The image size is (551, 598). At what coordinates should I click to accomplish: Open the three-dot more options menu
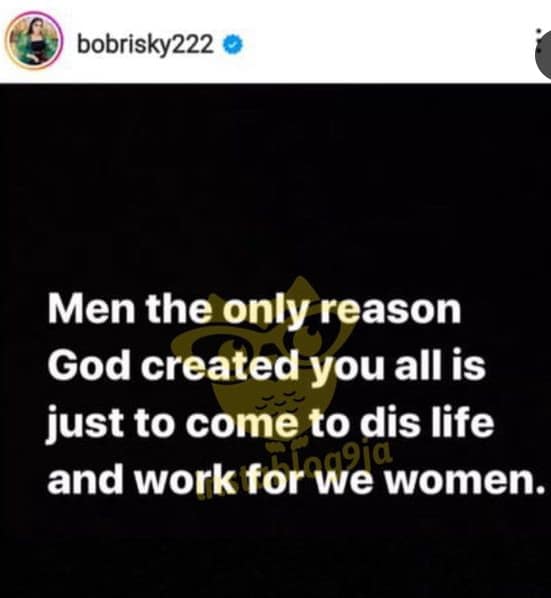coord(538,42)
